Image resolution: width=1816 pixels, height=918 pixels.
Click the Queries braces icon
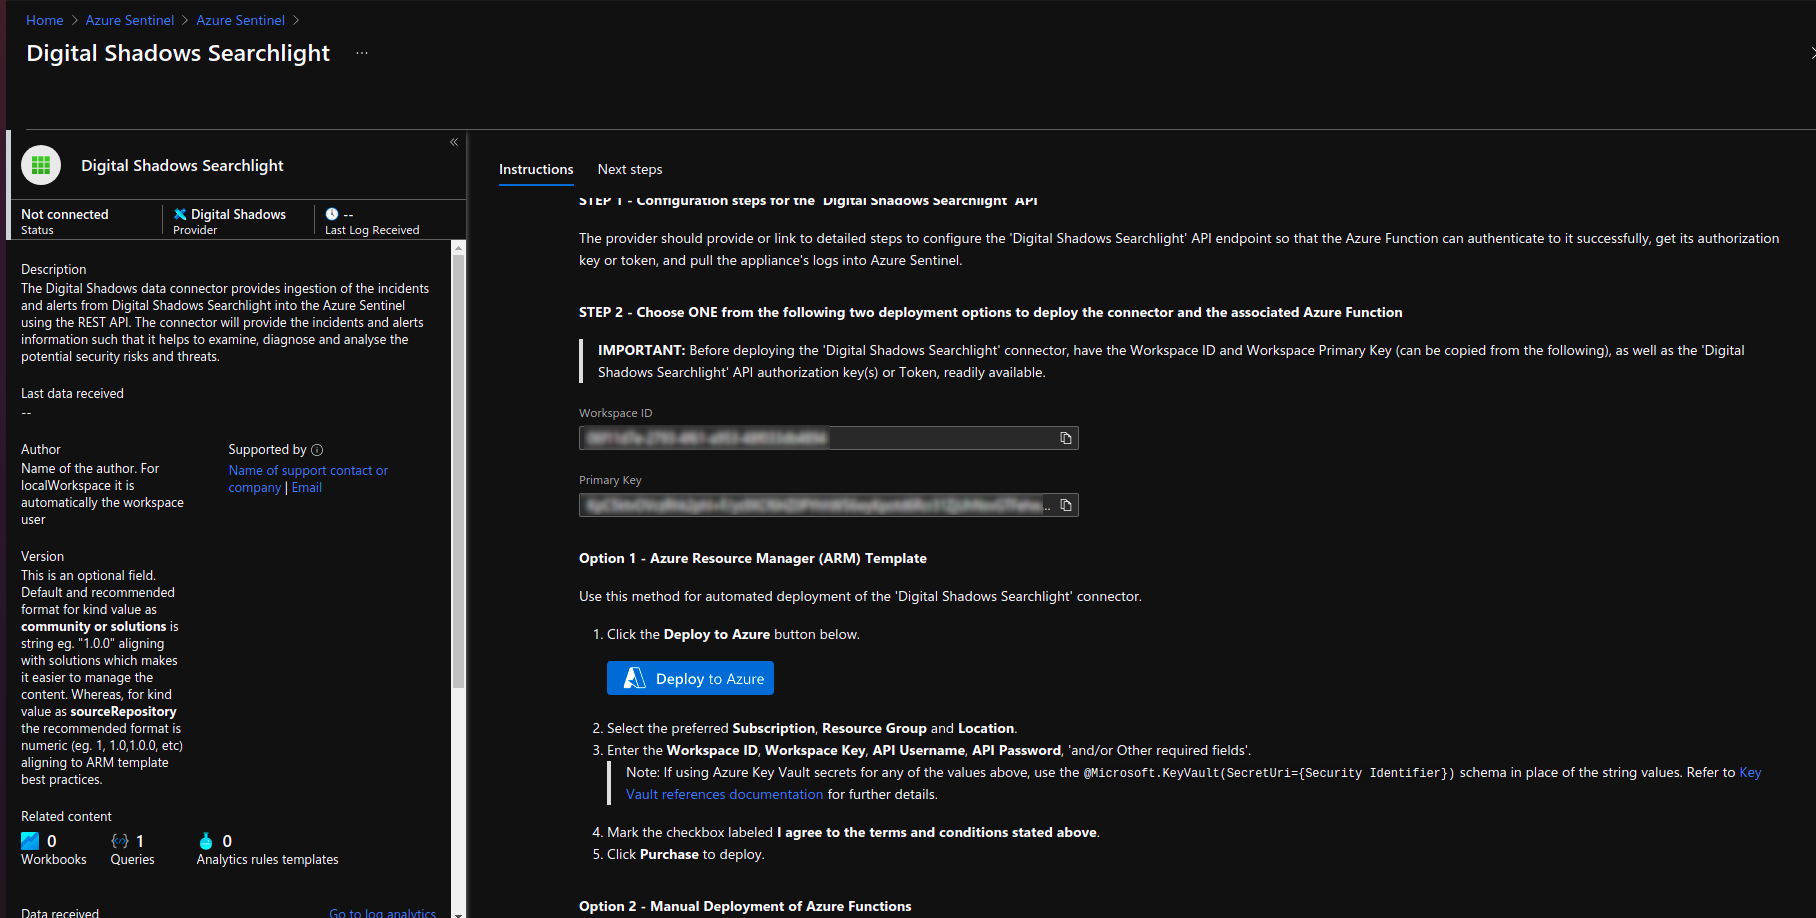pos(120,841)
